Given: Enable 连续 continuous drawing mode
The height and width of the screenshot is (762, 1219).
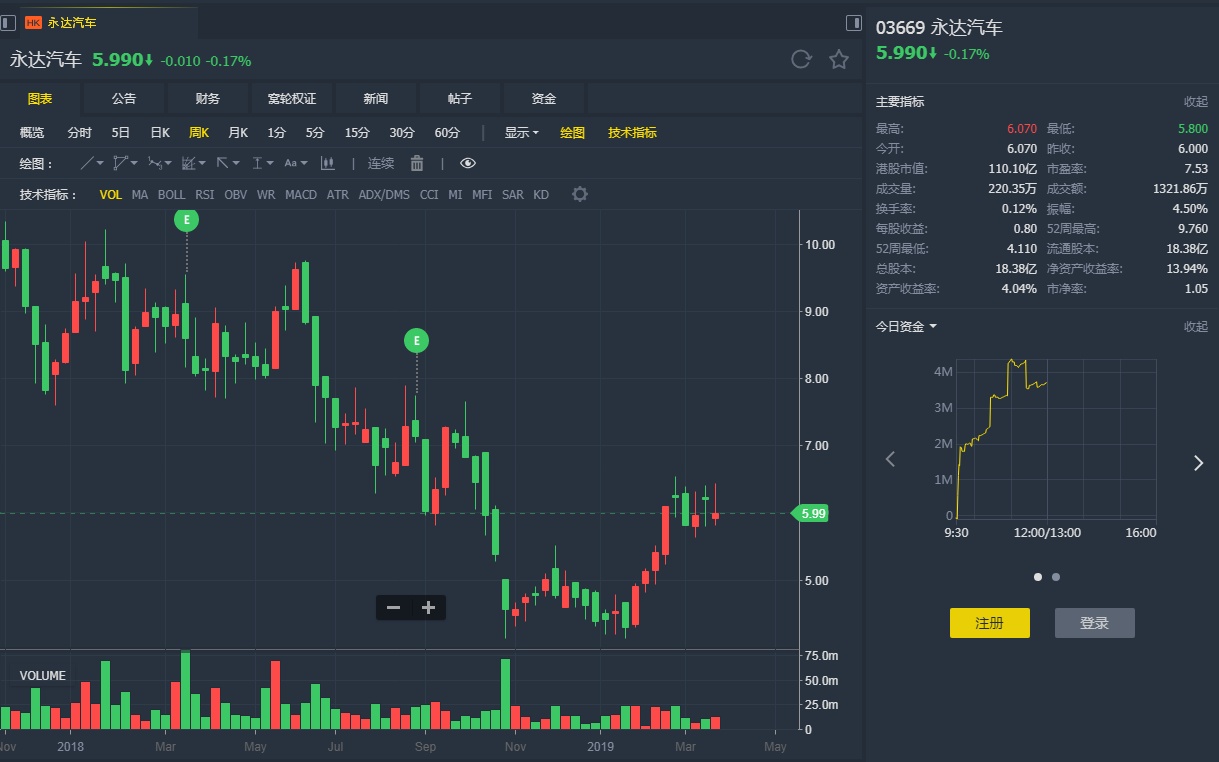Looking at the screenshot, I should tap(381, 163).
